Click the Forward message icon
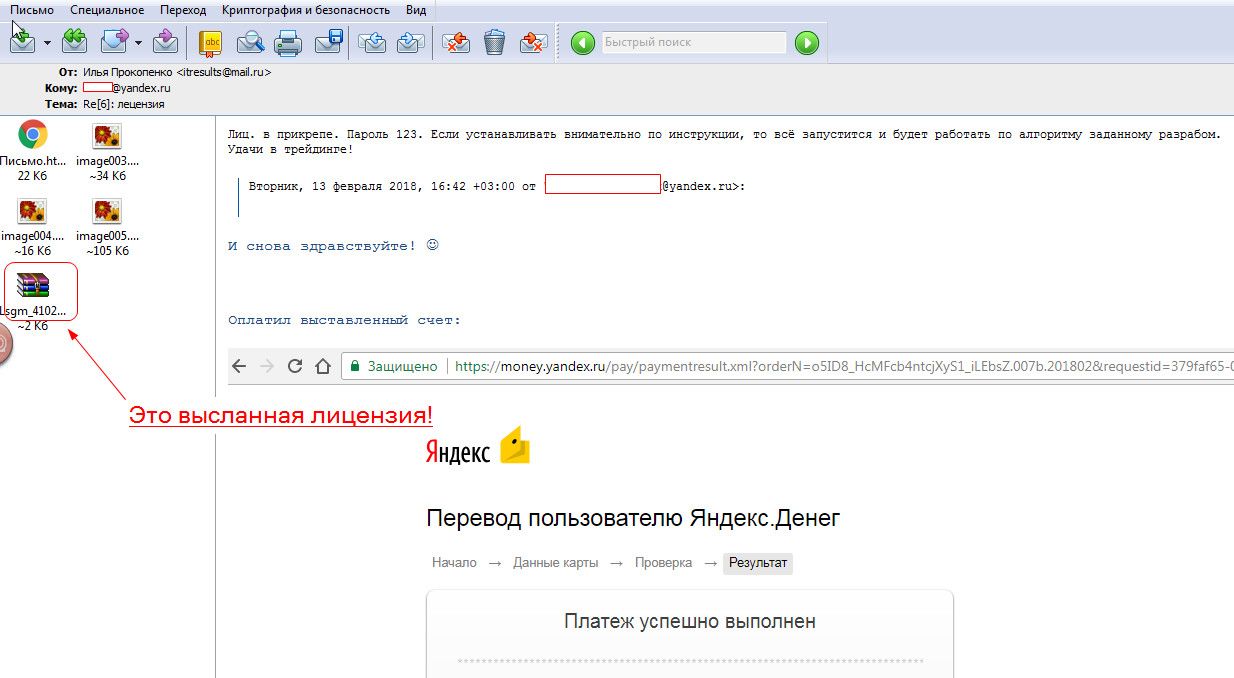This screenshot has width=1234, height=678. pos(114,42)
